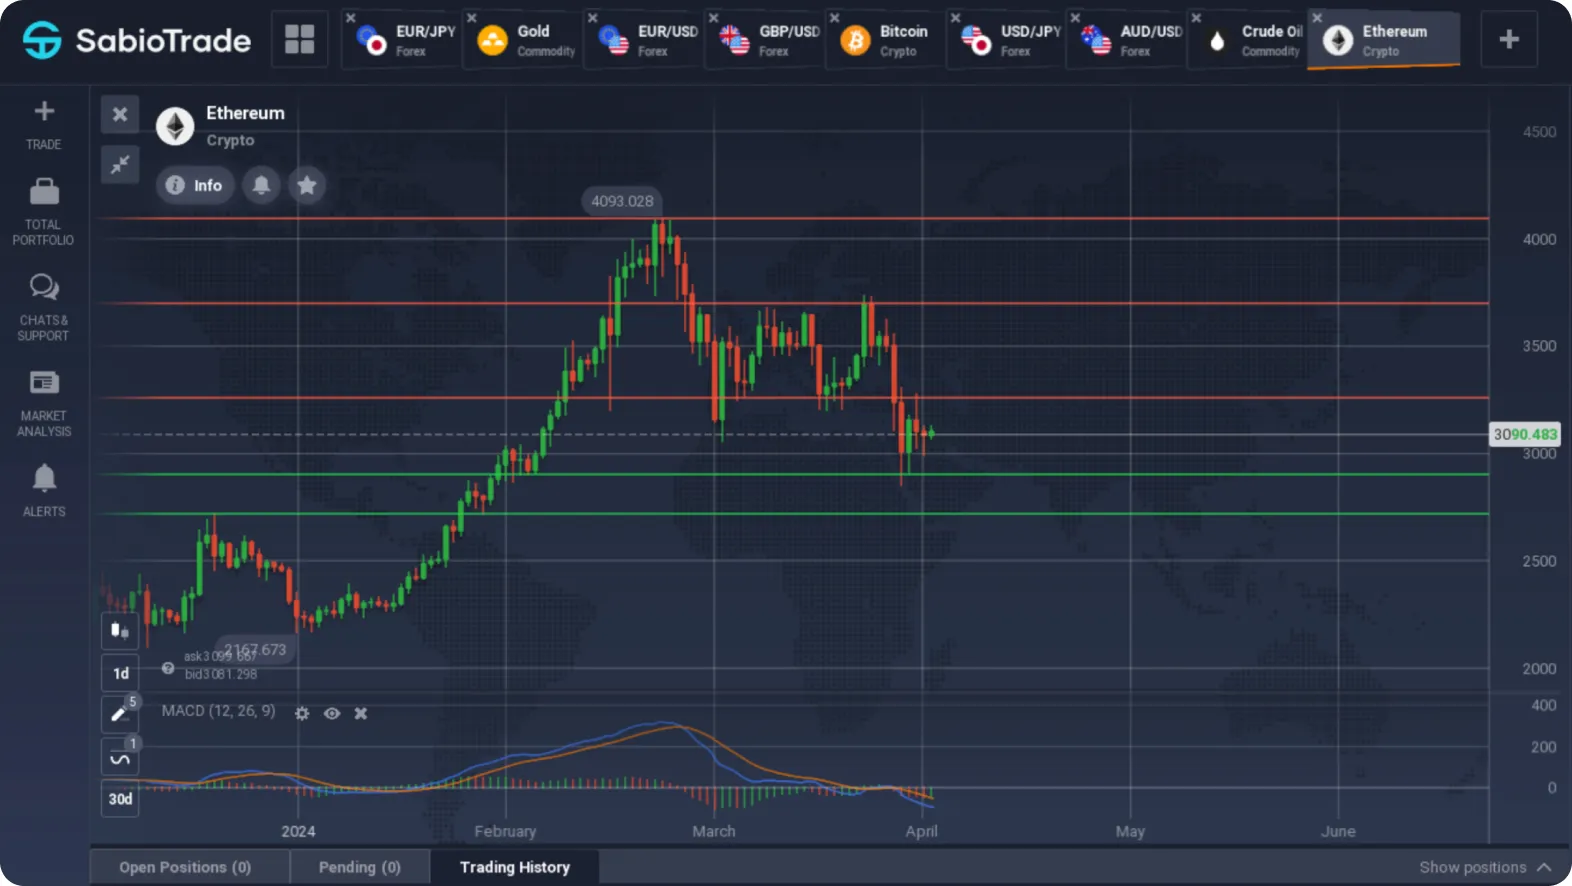Screen dimensions: 1572x886
Task: Click the SabioTrade logo
Action: 137,40
